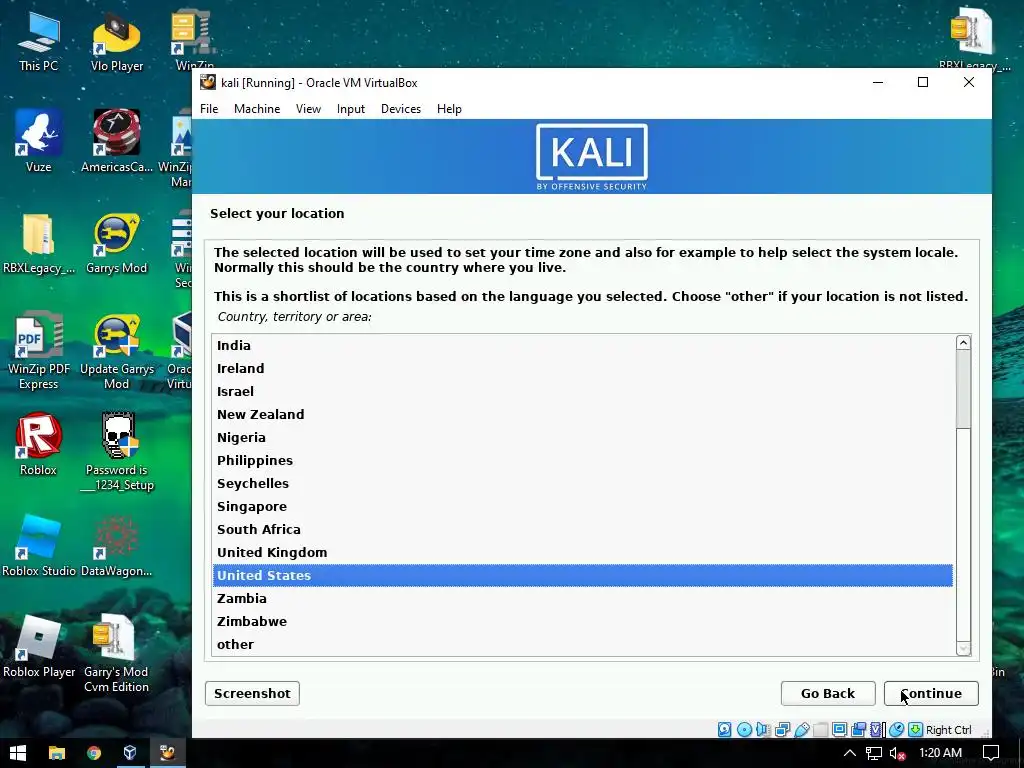Open the Machine menu
1024x768 pixels.
[257, 109]
